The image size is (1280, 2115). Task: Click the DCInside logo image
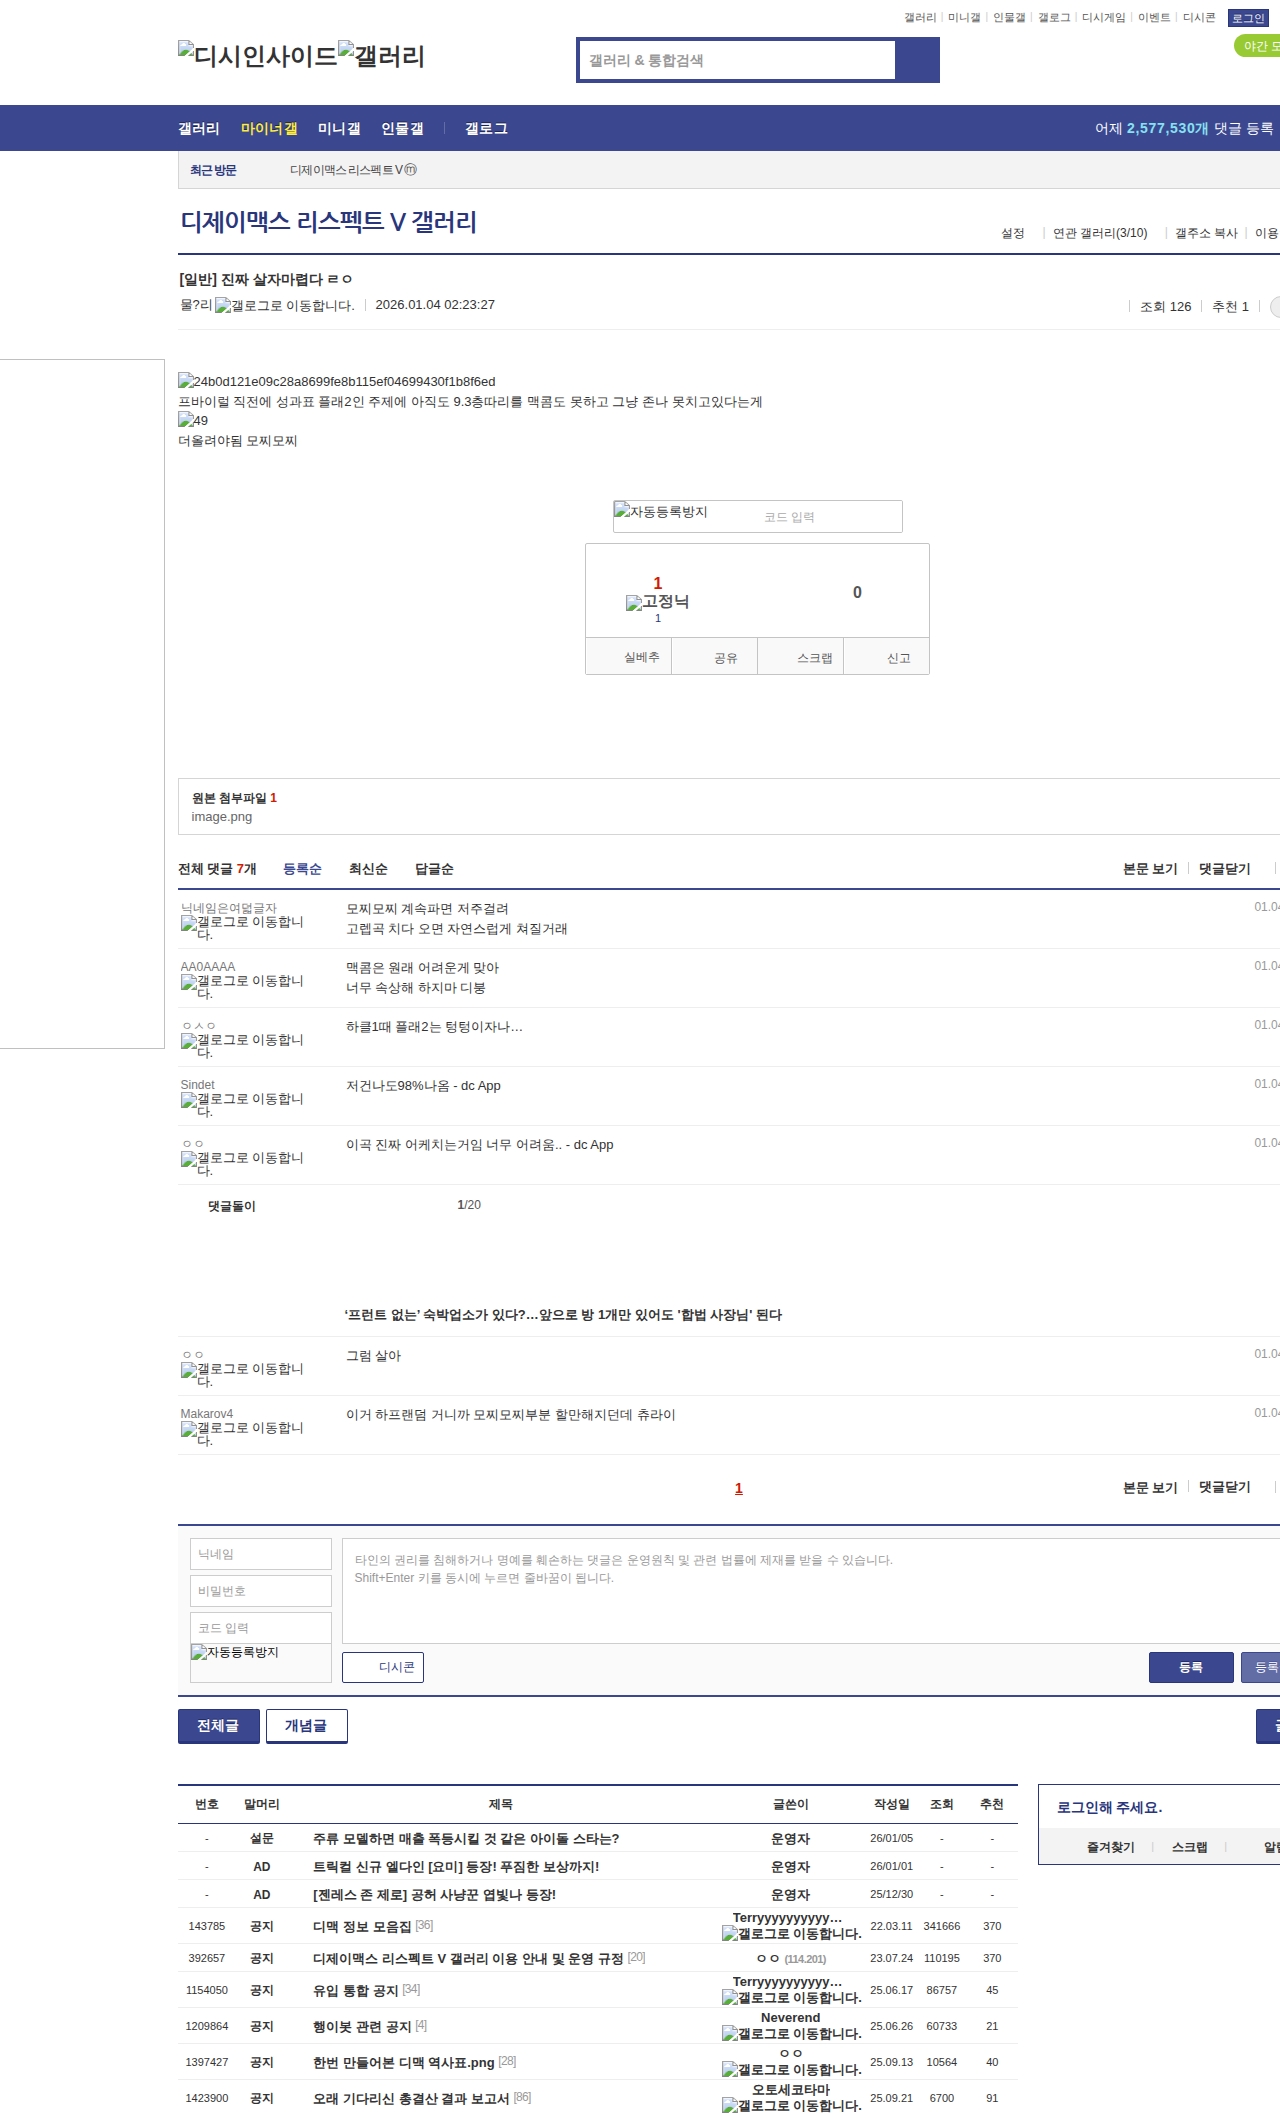(x=257, y=56)
